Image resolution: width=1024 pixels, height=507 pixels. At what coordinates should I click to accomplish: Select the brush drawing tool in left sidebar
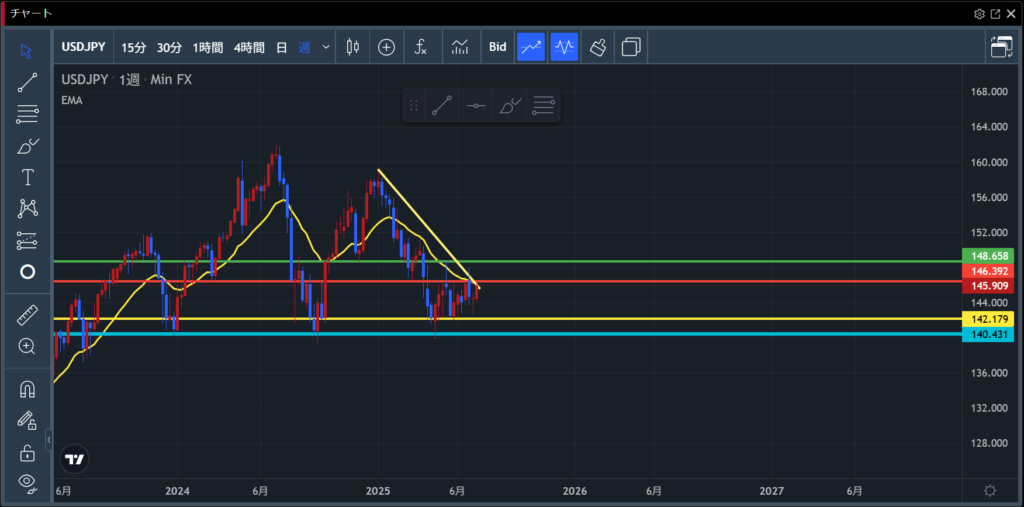pyautogui.click(x=27, y=146)
